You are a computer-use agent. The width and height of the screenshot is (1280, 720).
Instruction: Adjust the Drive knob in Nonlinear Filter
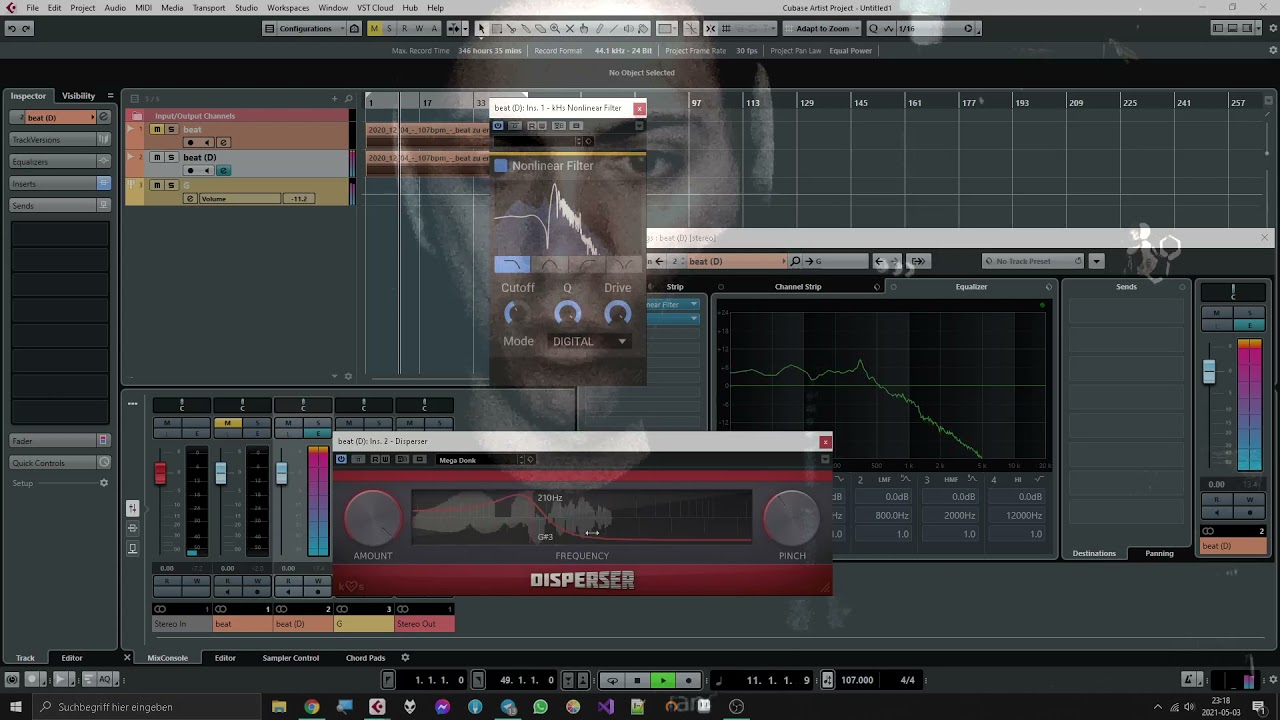click(617, 314)
